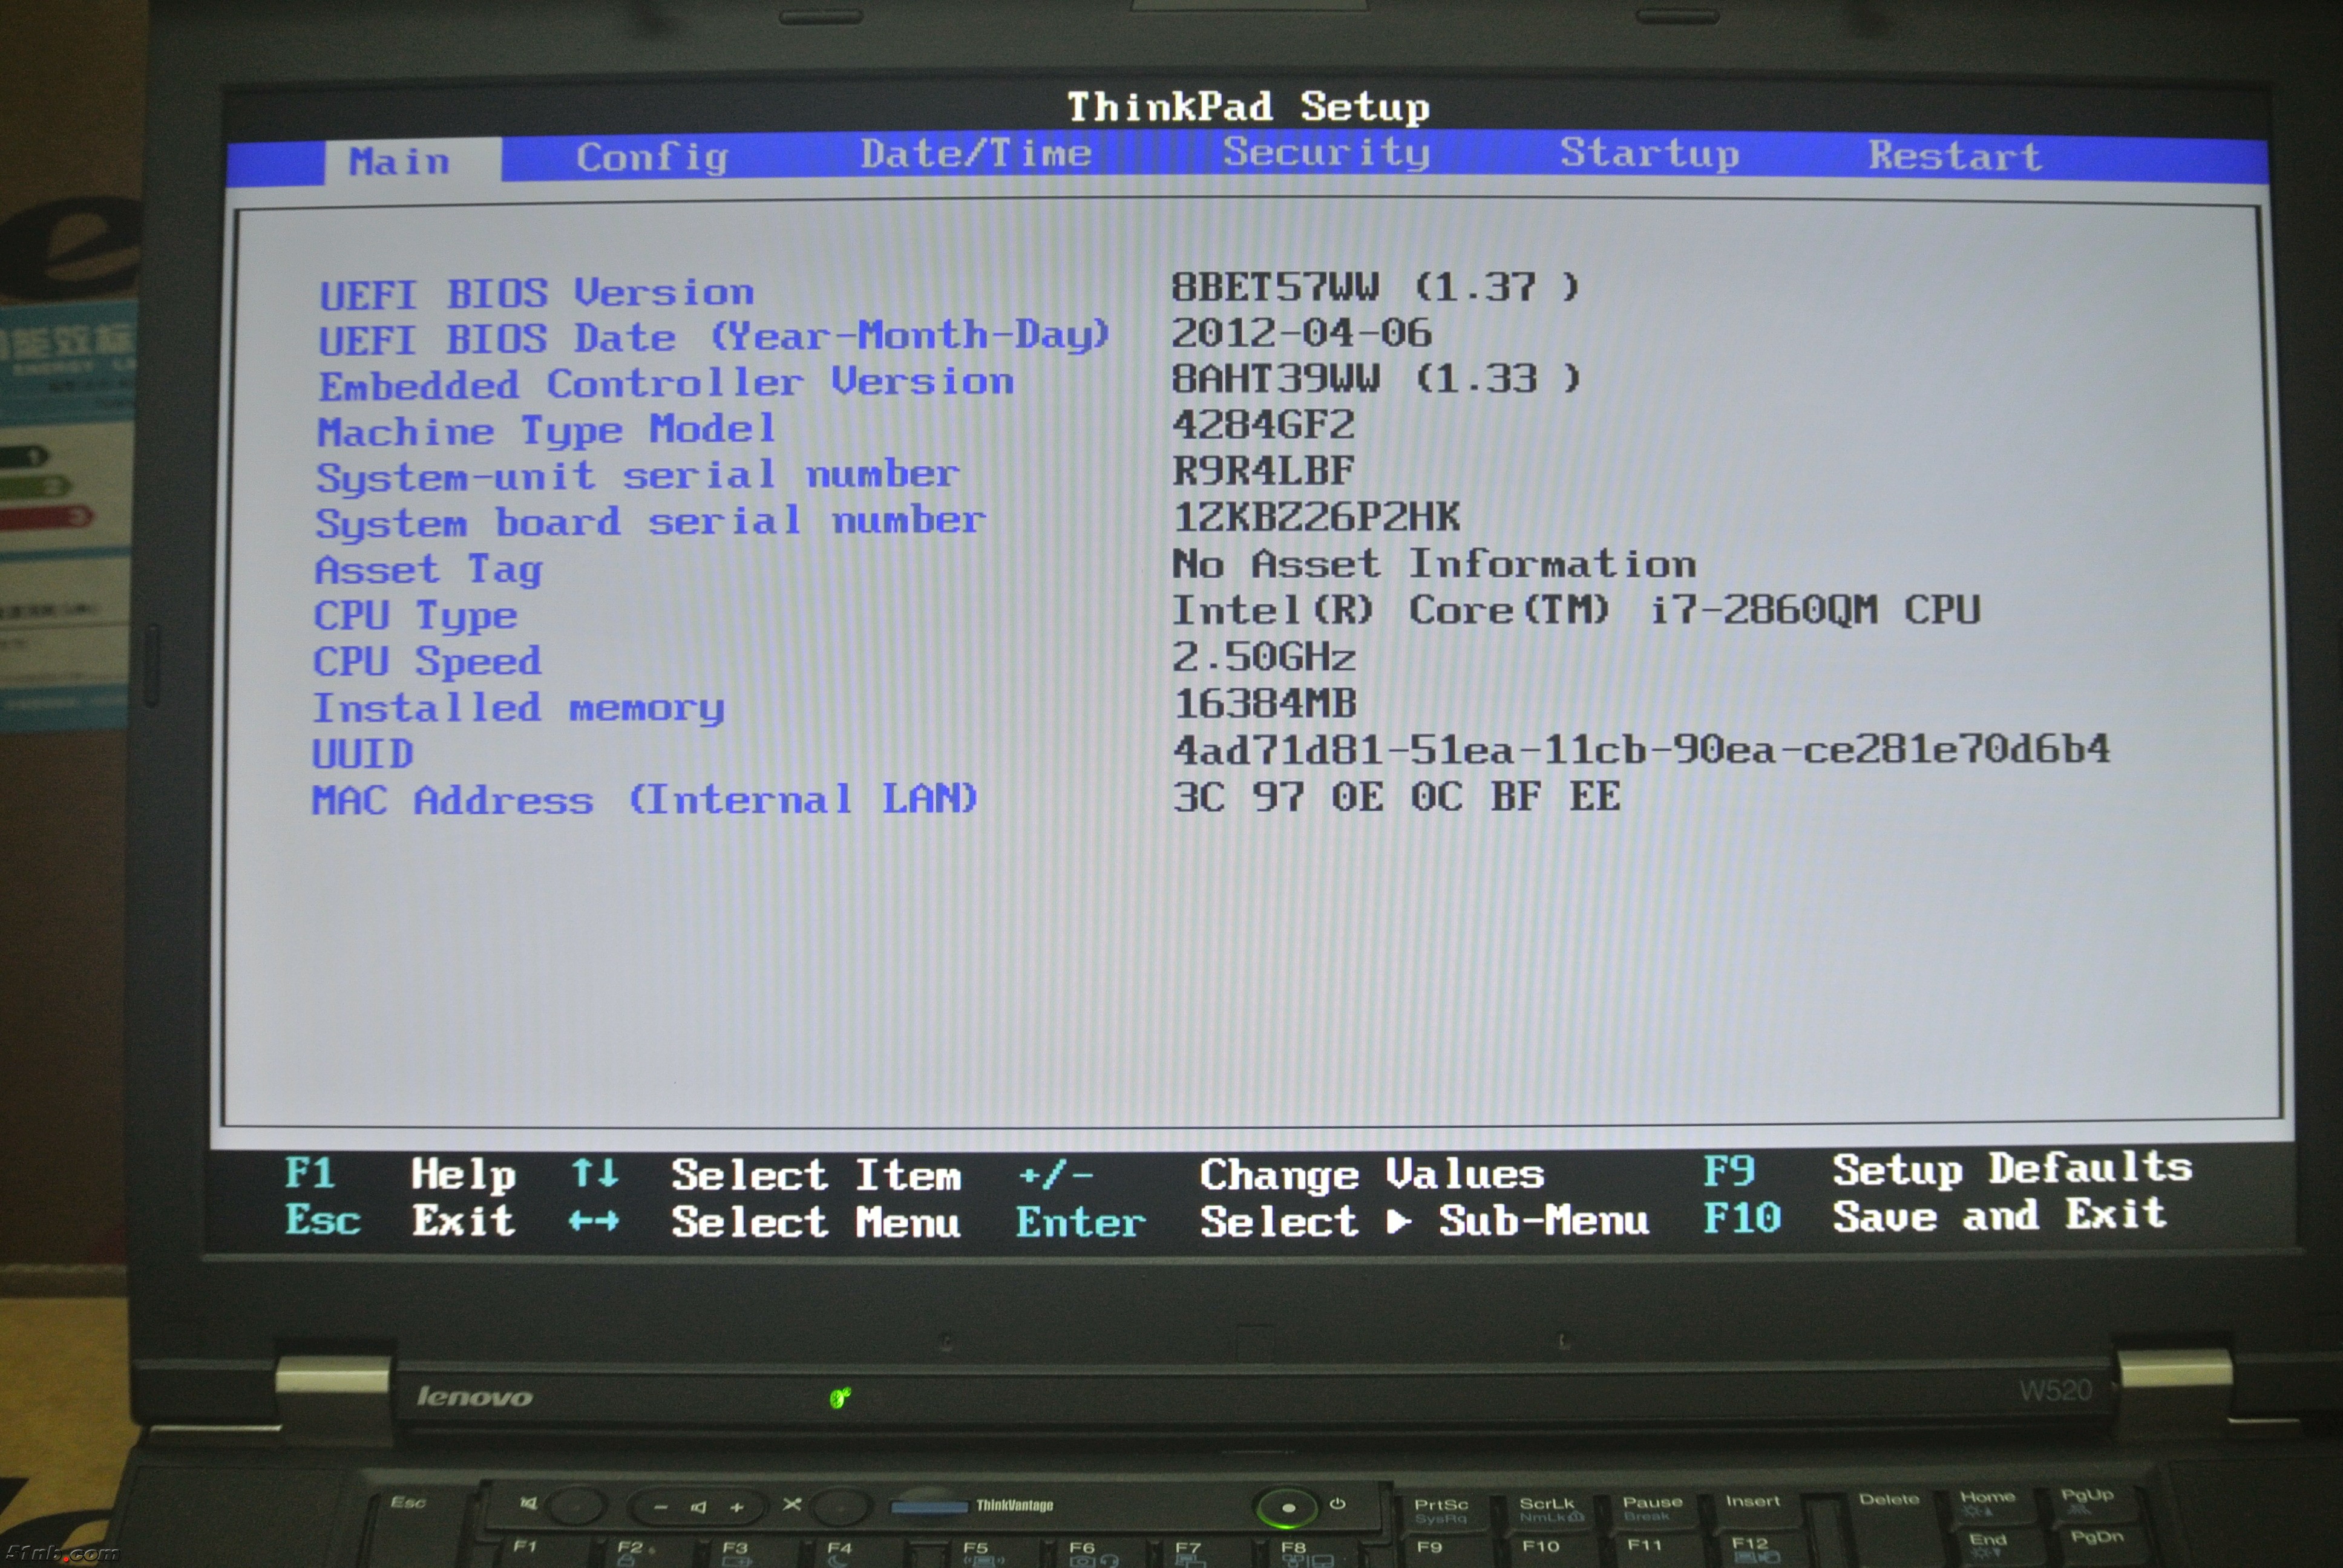Open the Date/Time tab
The image size is (2343, 1568).
coord(975,154)
